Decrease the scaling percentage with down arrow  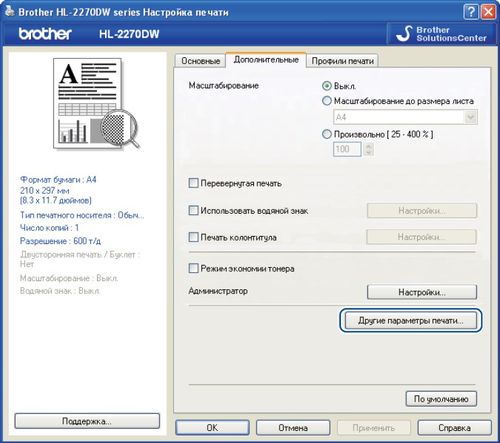pyautogui.click(x=368, y=153)
